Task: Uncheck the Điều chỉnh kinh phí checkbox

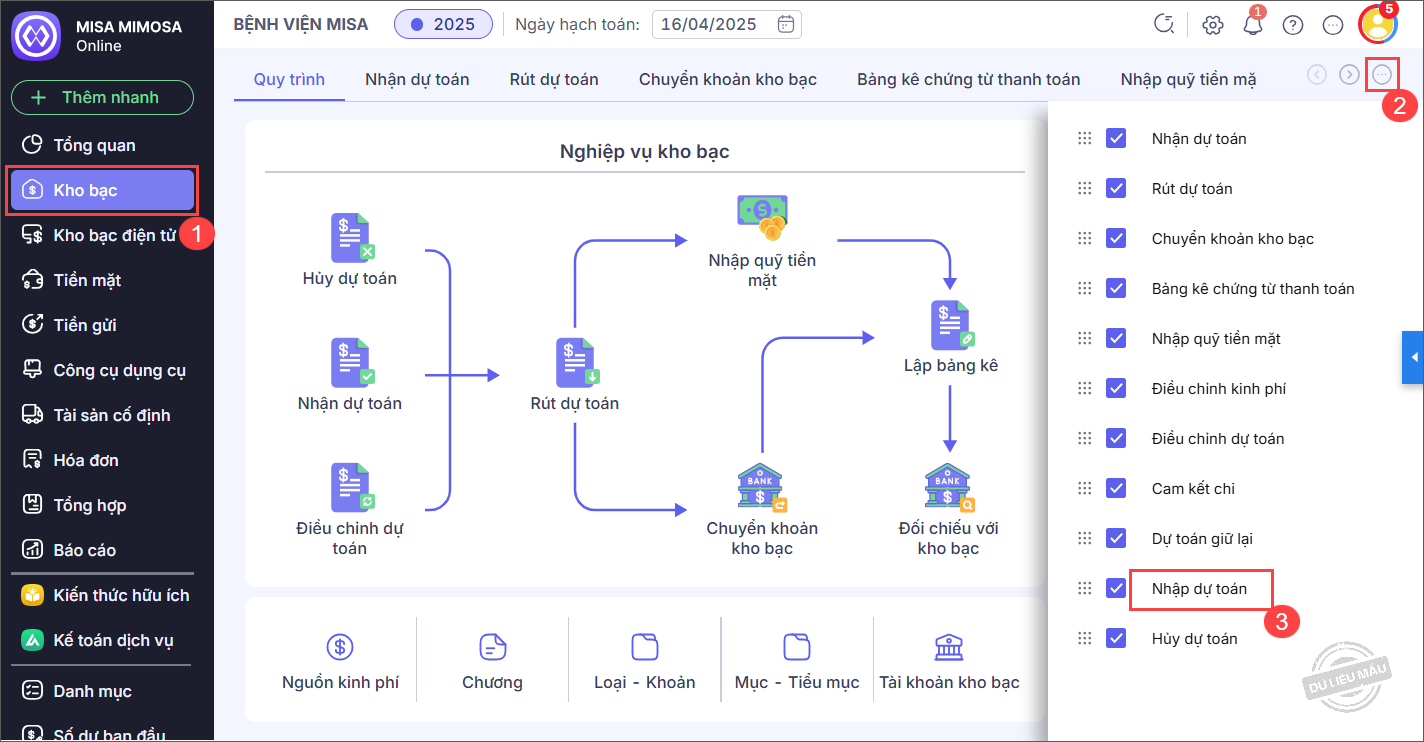Action: pyautogui.click(x=1116, y=388)
